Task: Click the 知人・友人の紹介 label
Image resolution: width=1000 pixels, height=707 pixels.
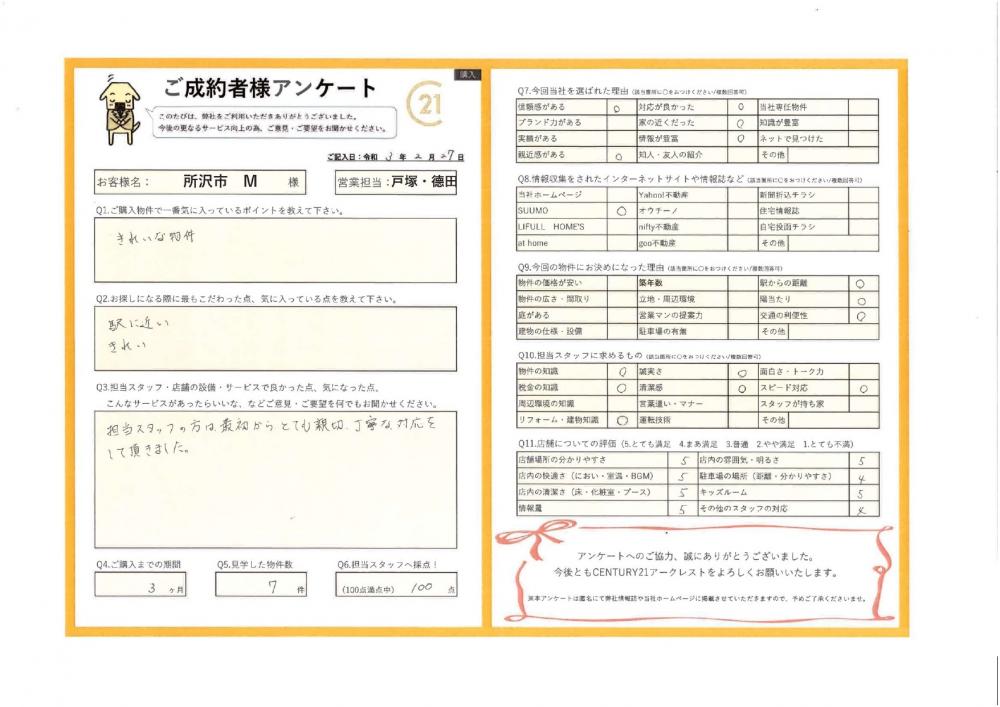Action: tap(670, 155)
